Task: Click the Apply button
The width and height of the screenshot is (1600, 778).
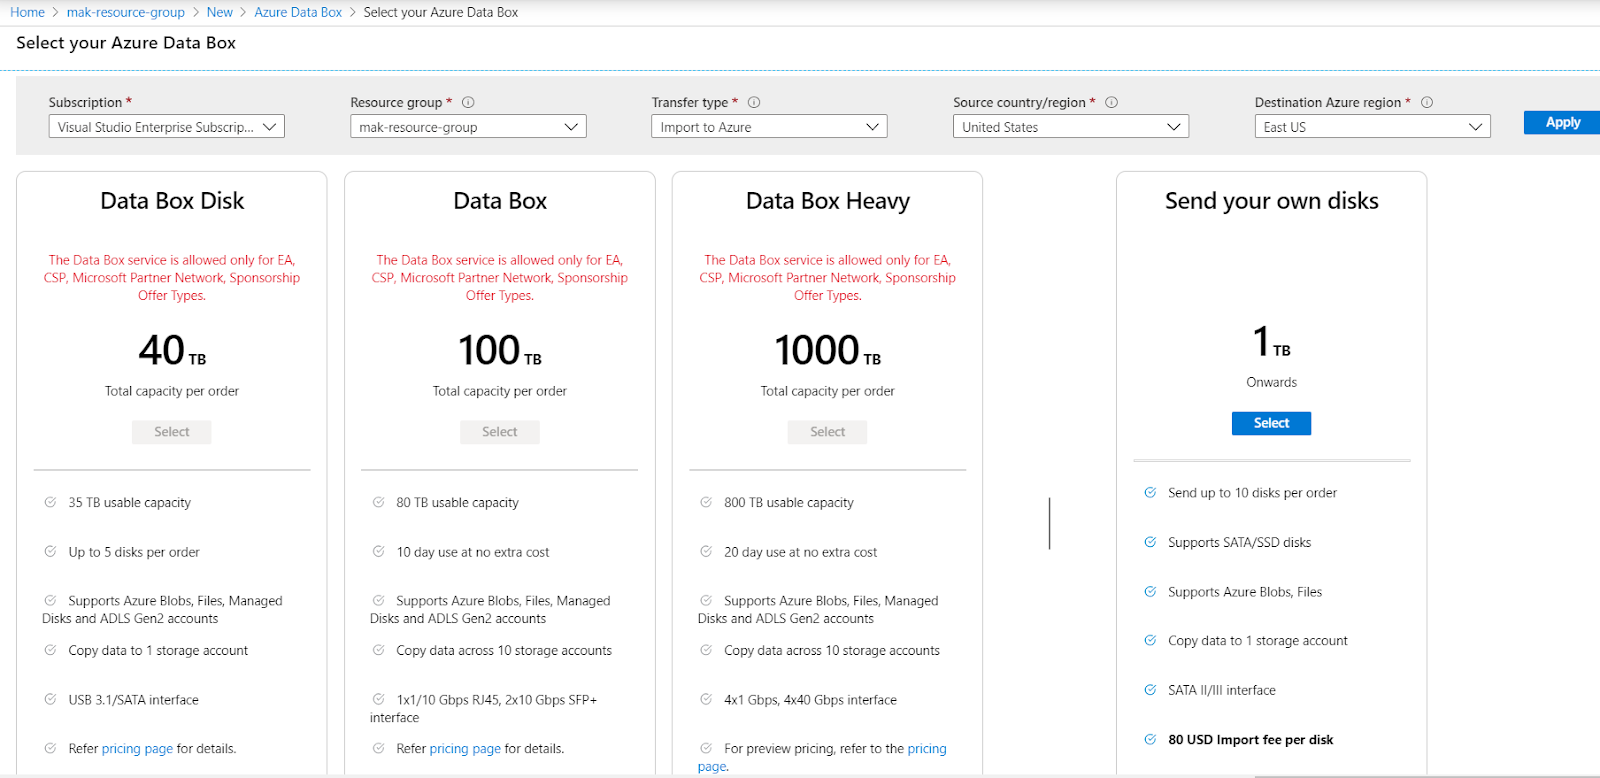Action: (x=1562, y=122)
